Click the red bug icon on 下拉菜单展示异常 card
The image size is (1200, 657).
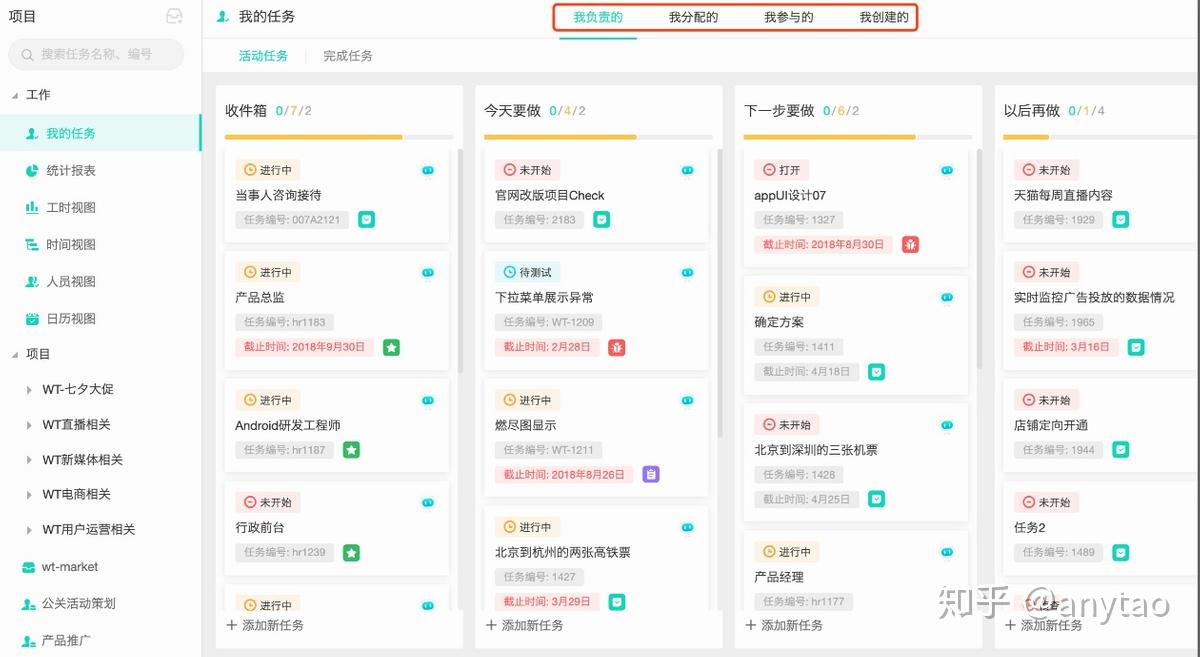click(x=617, y=348)
